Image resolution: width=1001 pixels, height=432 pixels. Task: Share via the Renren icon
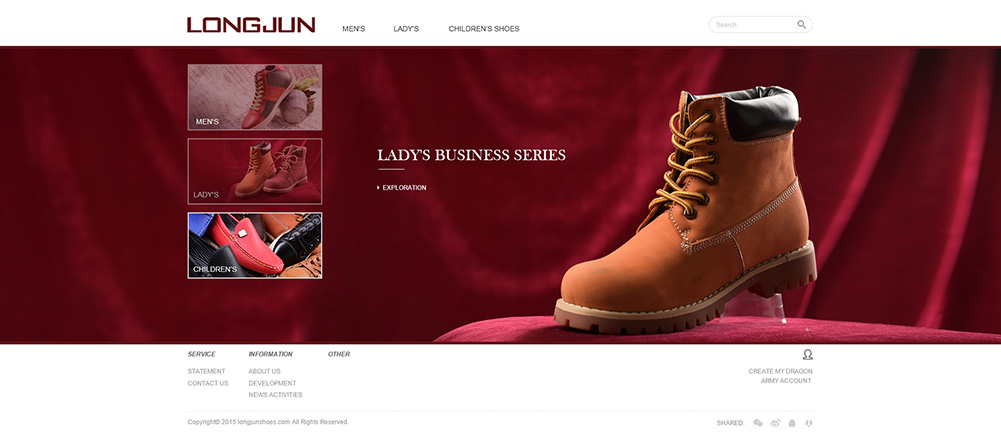[809, 422]
